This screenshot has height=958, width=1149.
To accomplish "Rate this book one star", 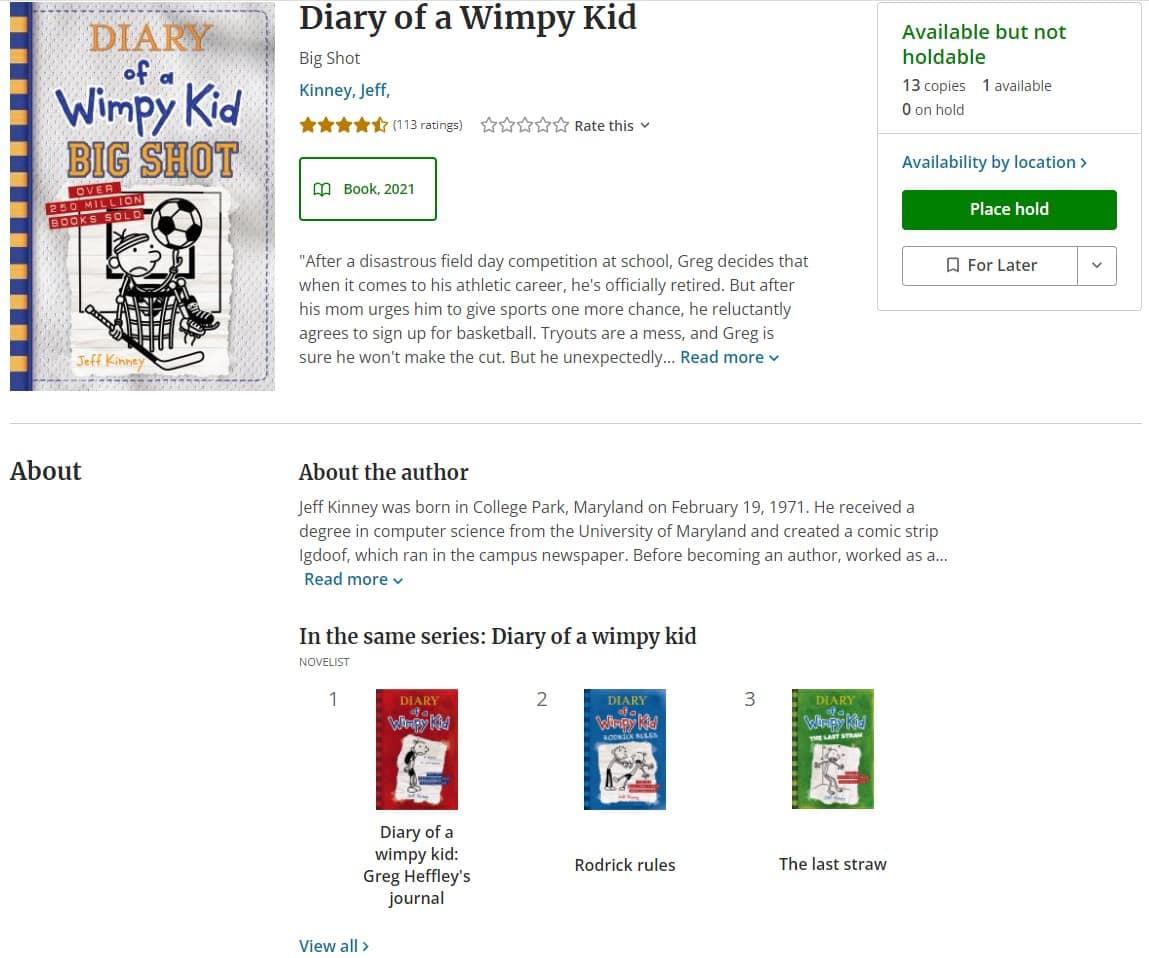I will (489, 126).
